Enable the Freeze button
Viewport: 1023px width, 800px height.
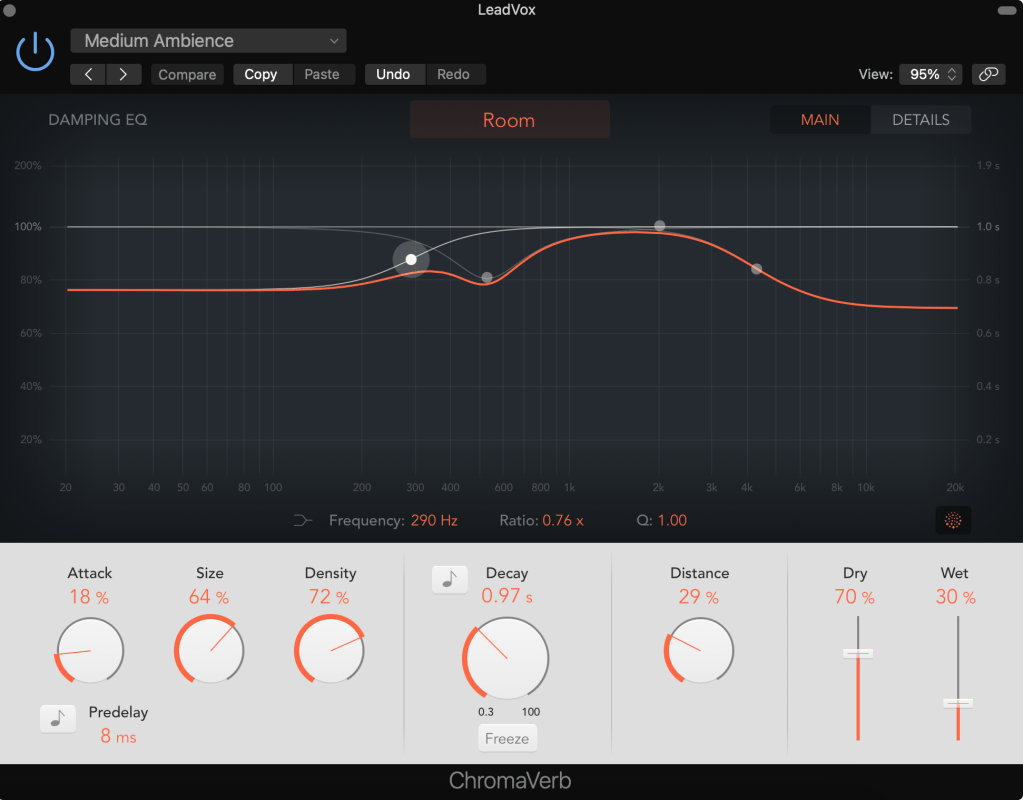tap(507, 738)
